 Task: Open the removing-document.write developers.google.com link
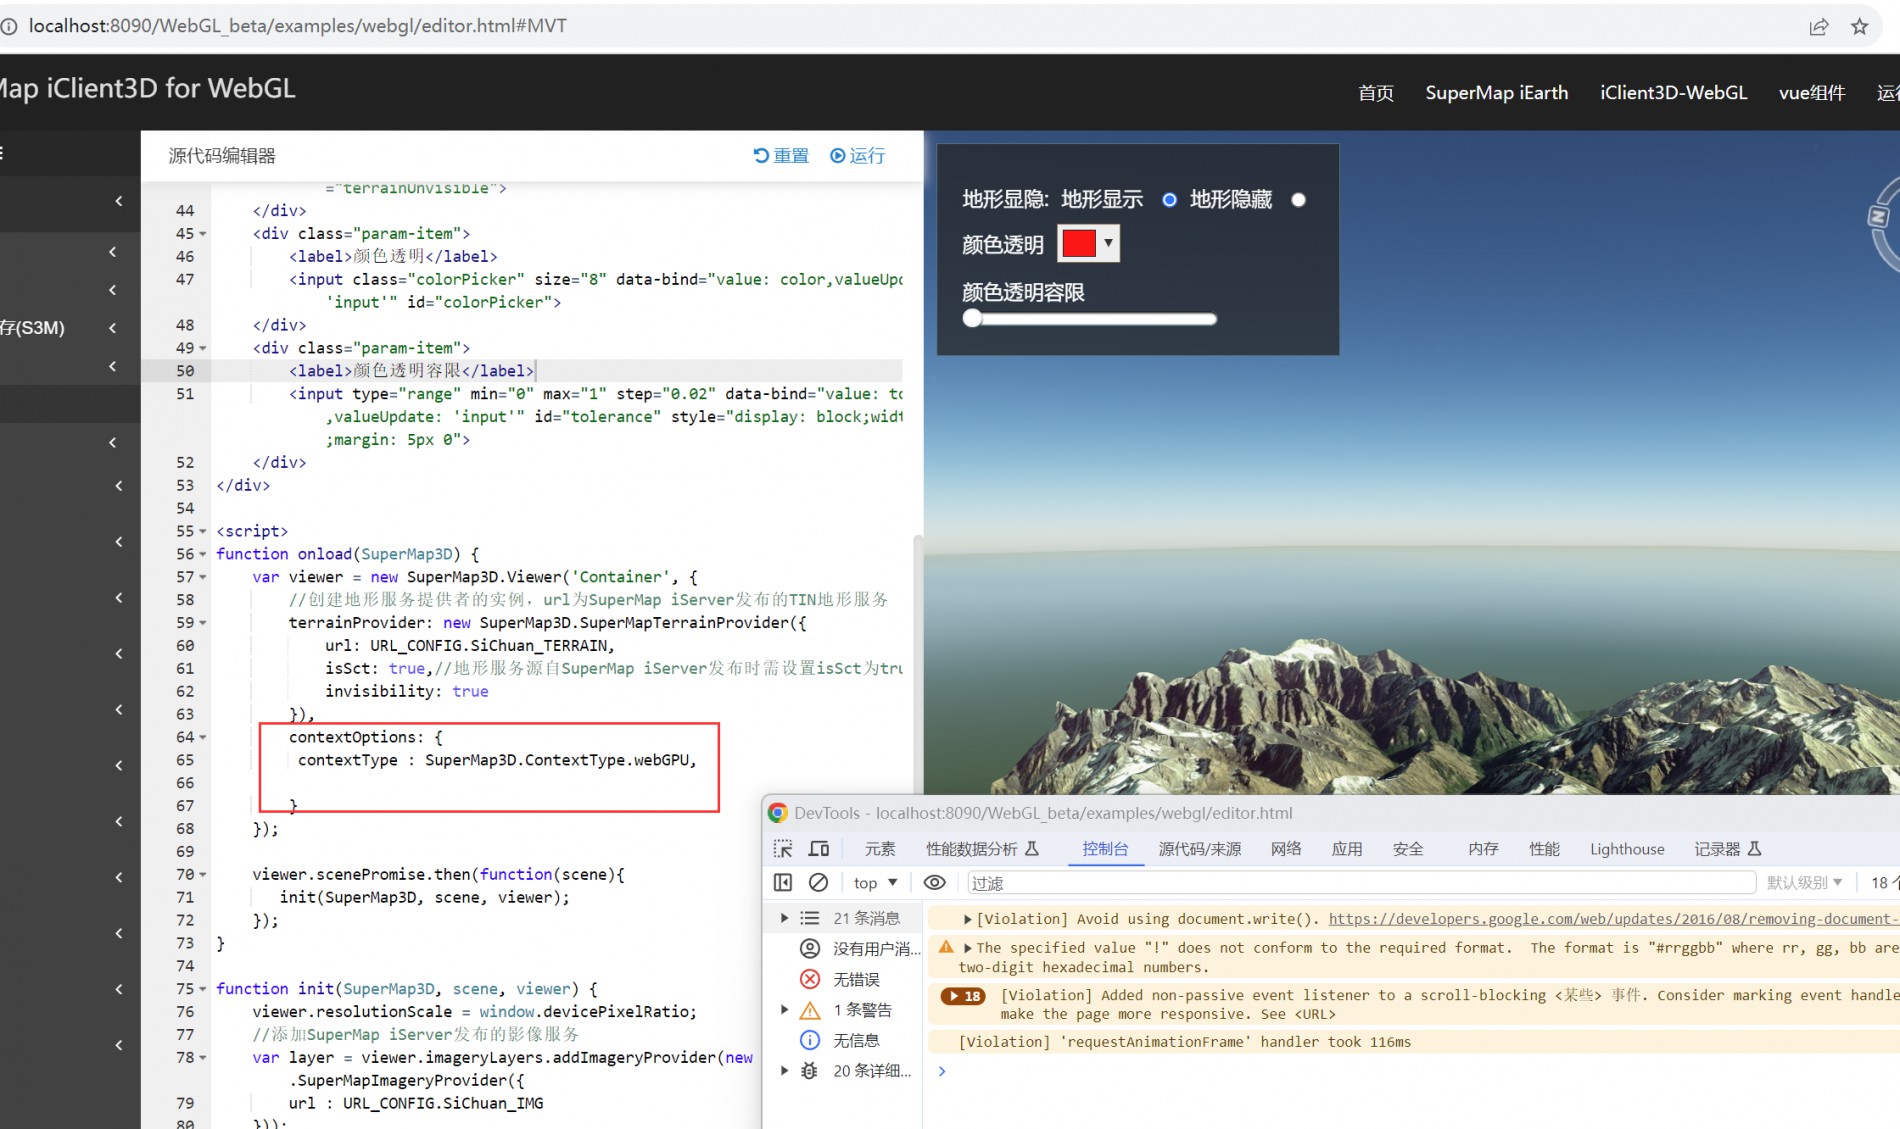point(1613,919)
